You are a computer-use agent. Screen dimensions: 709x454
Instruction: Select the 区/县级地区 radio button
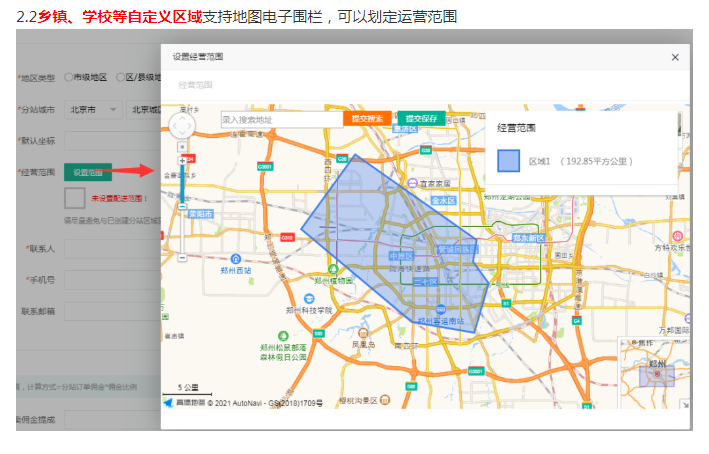pyautogui.click(x=121, y=77)
